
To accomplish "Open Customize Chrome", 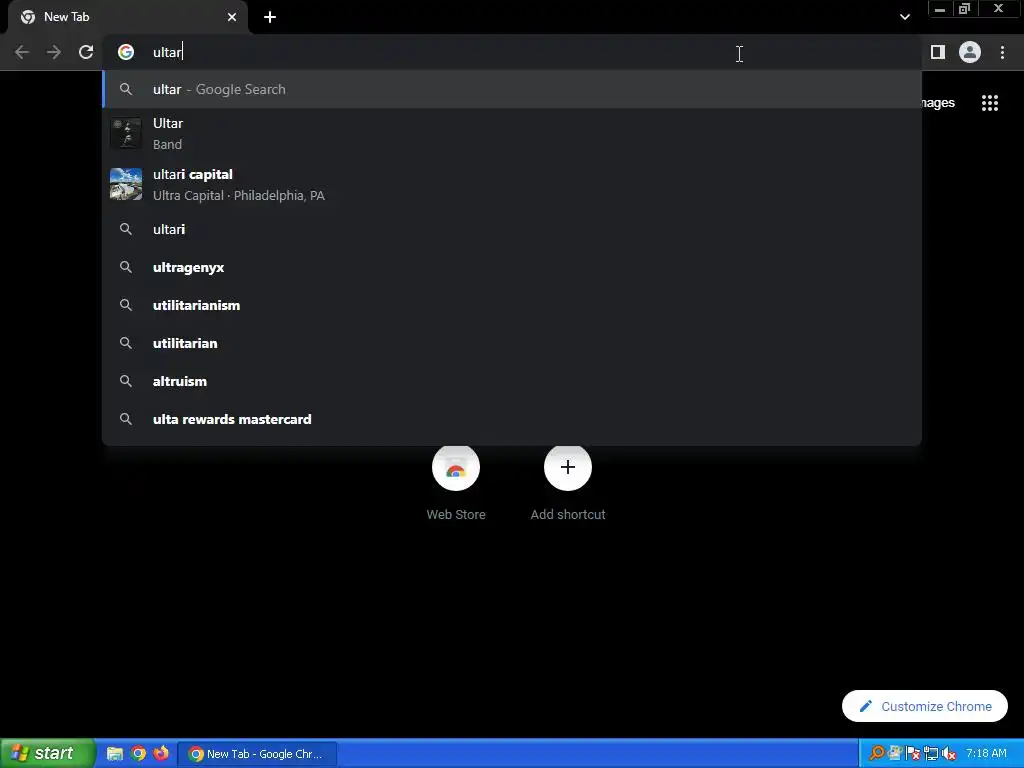I will tap(925, 706).
